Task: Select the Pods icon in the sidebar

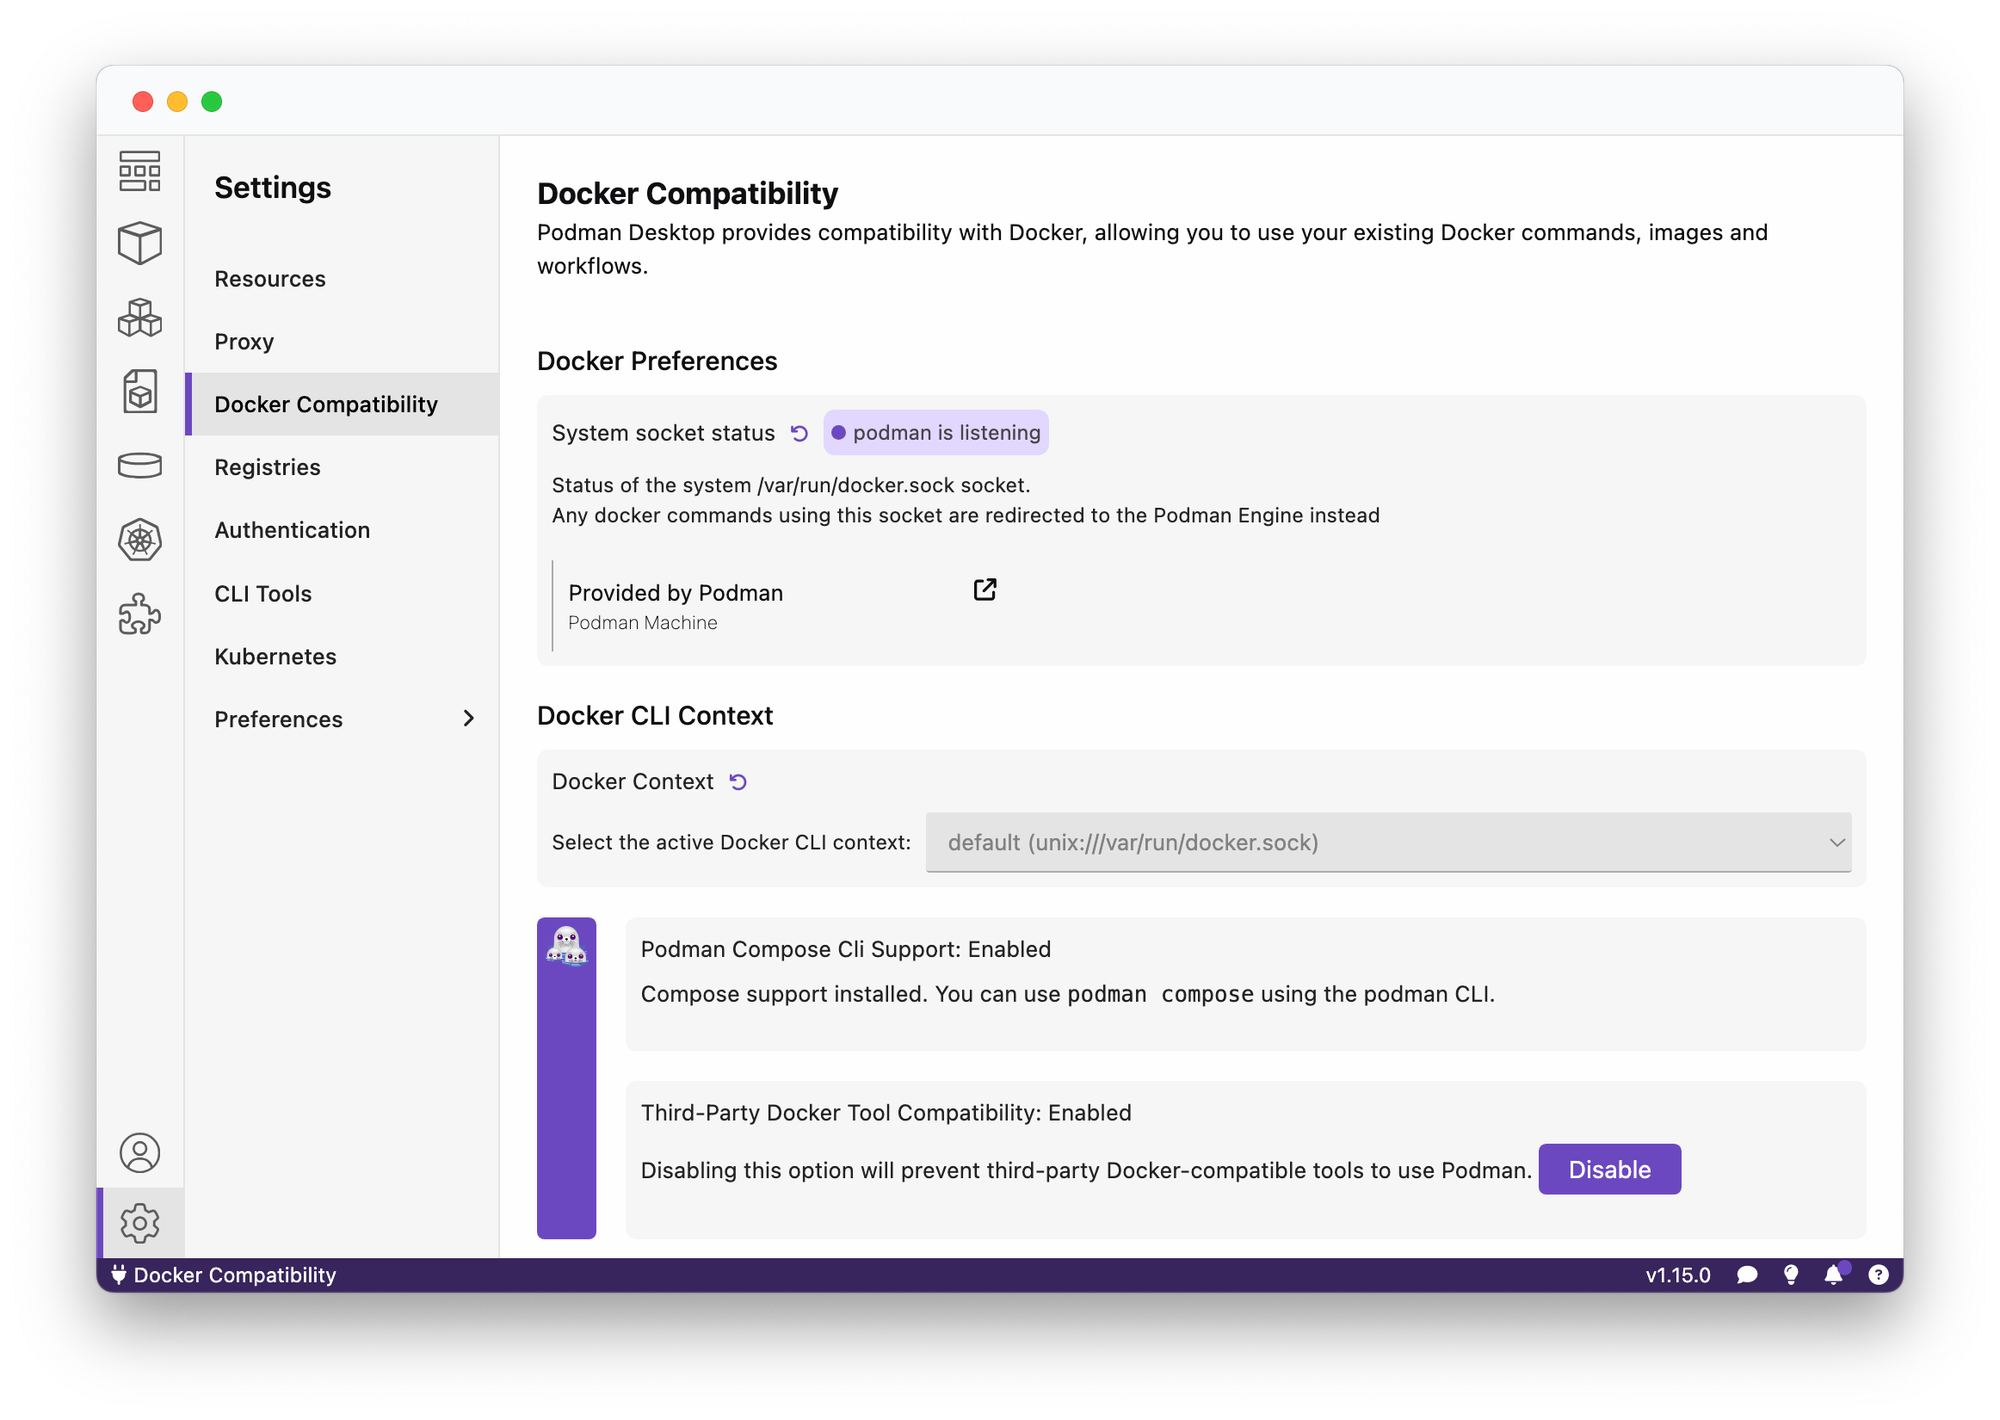Action: (140, 318)
